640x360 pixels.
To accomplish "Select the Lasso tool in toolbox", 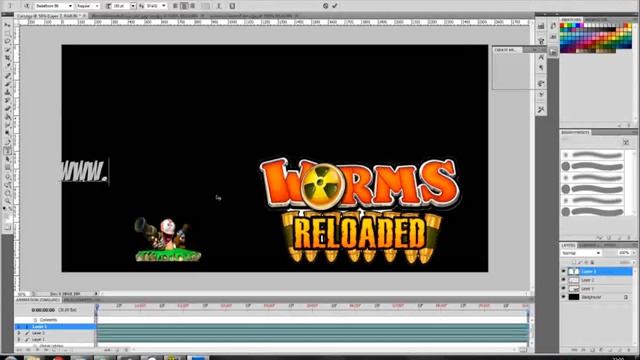I will pyautogui.click(x=7, y=42).
